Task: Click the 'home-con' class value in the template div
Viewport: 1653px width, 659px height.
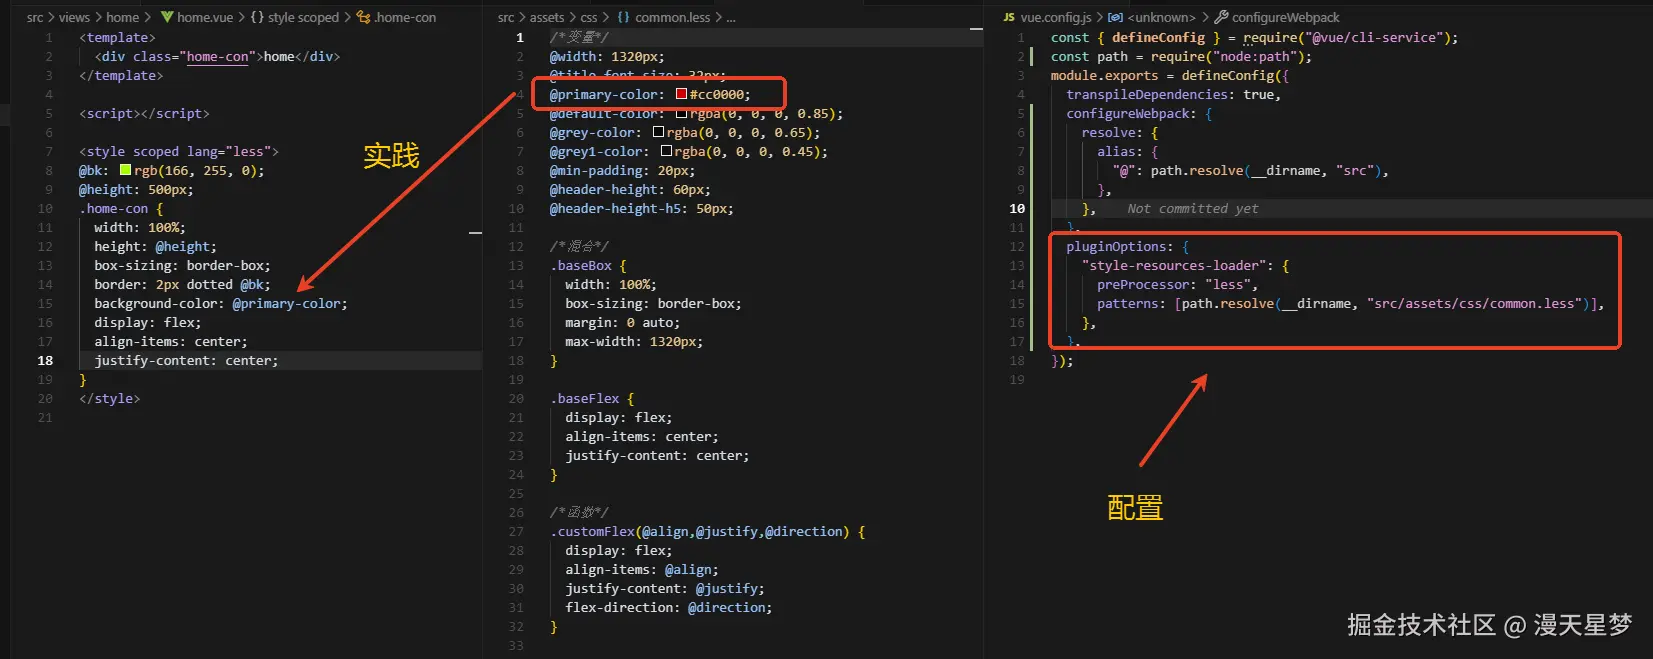Action: (217, 56)
